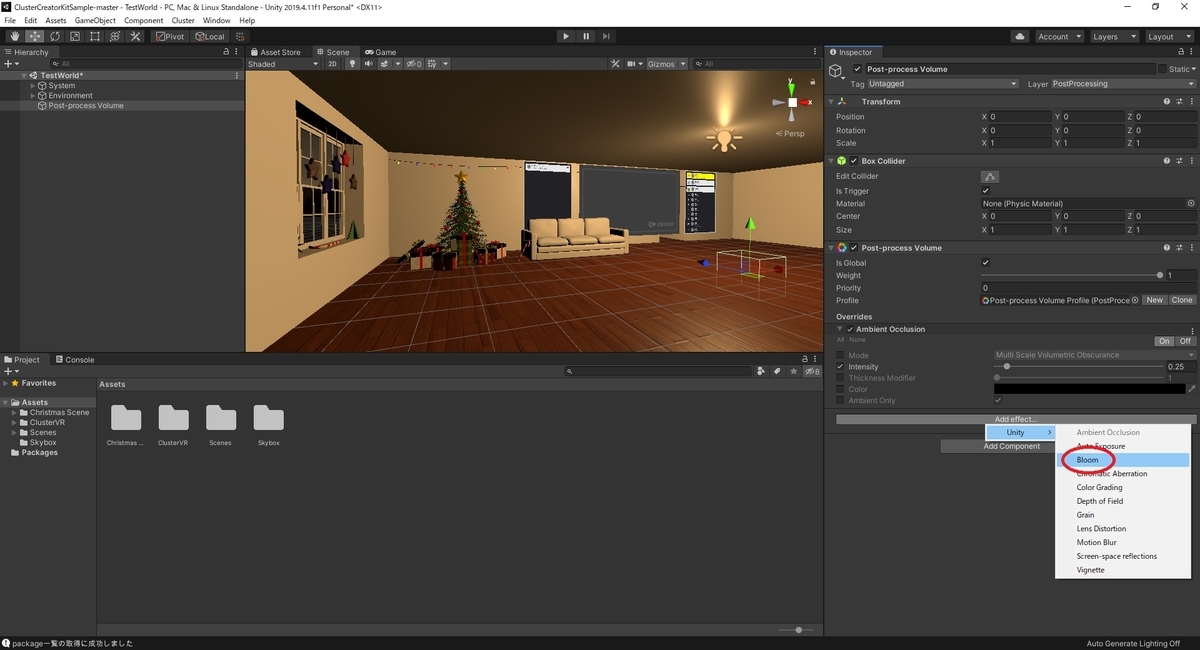Enable the Color override checkbox
1200x650 pixels.
click(x=840, y=389)
